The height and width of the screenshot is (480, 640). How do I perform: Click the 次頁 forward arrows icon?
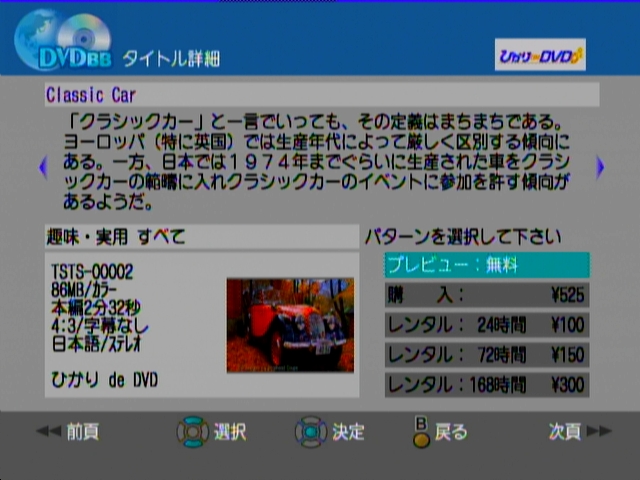tap(599, 431)
